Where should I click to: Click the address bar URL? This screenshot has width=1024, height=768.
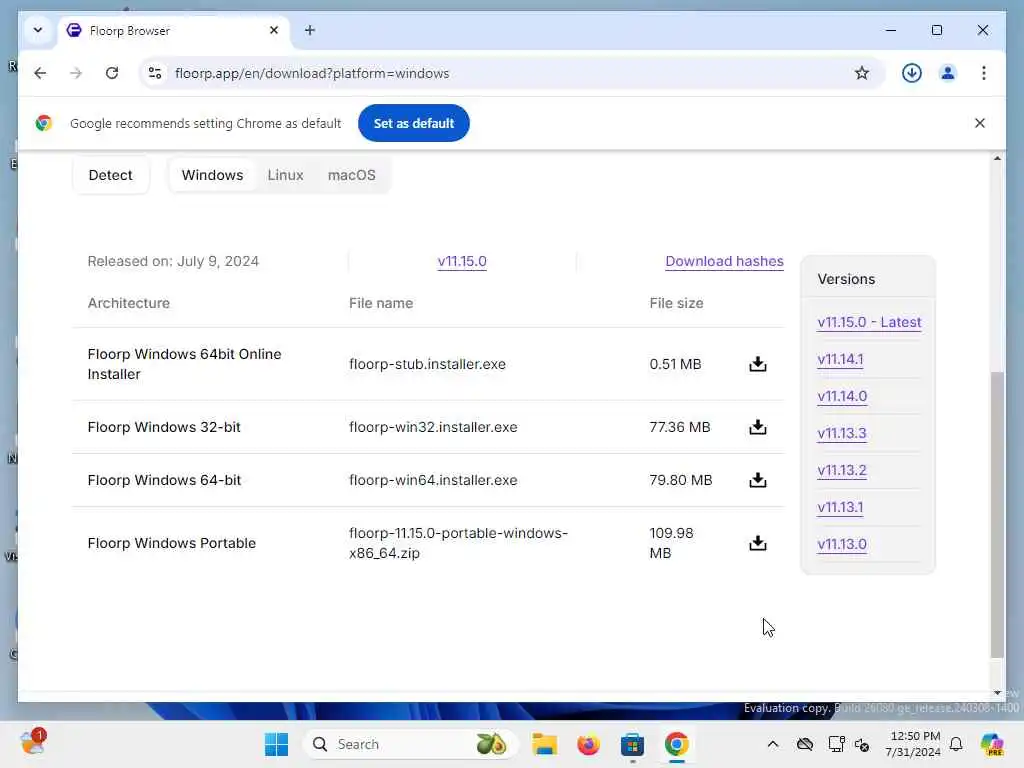pyautogui.click(x=312, y=73)
